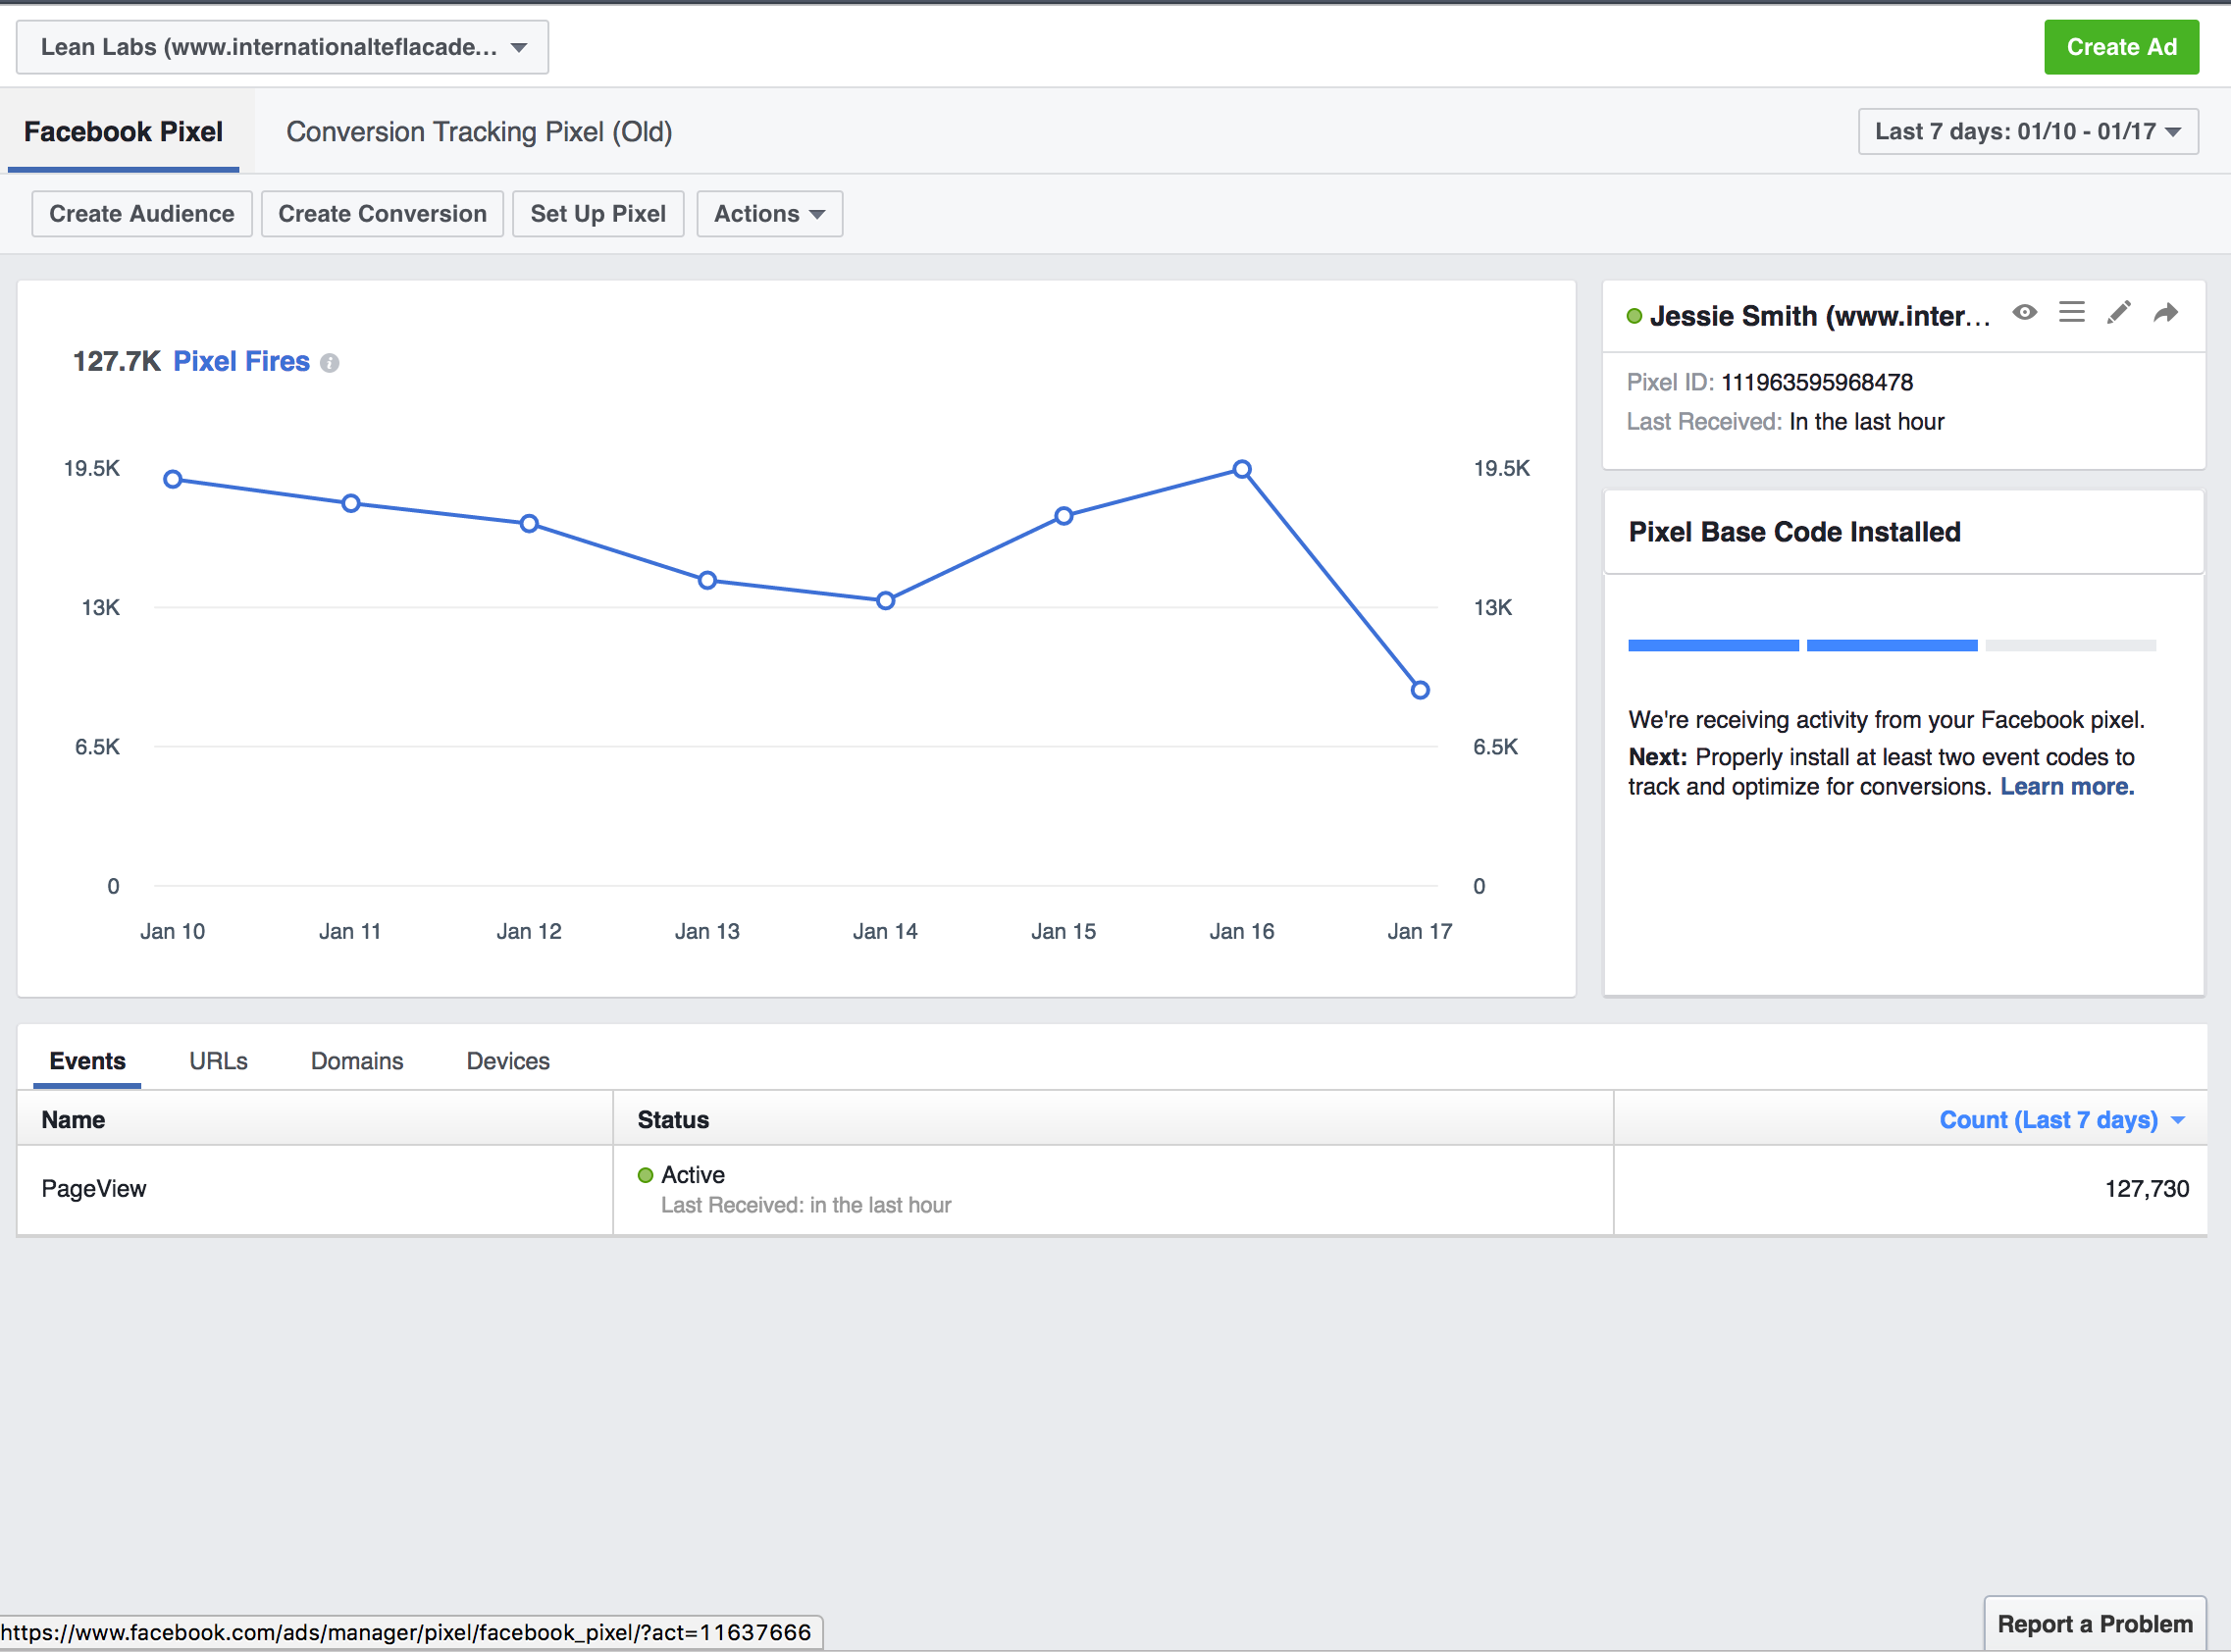Click the eye icon in the pixel card
Viewport: 2231px width, 1652px height.
tap(2025, 313)
